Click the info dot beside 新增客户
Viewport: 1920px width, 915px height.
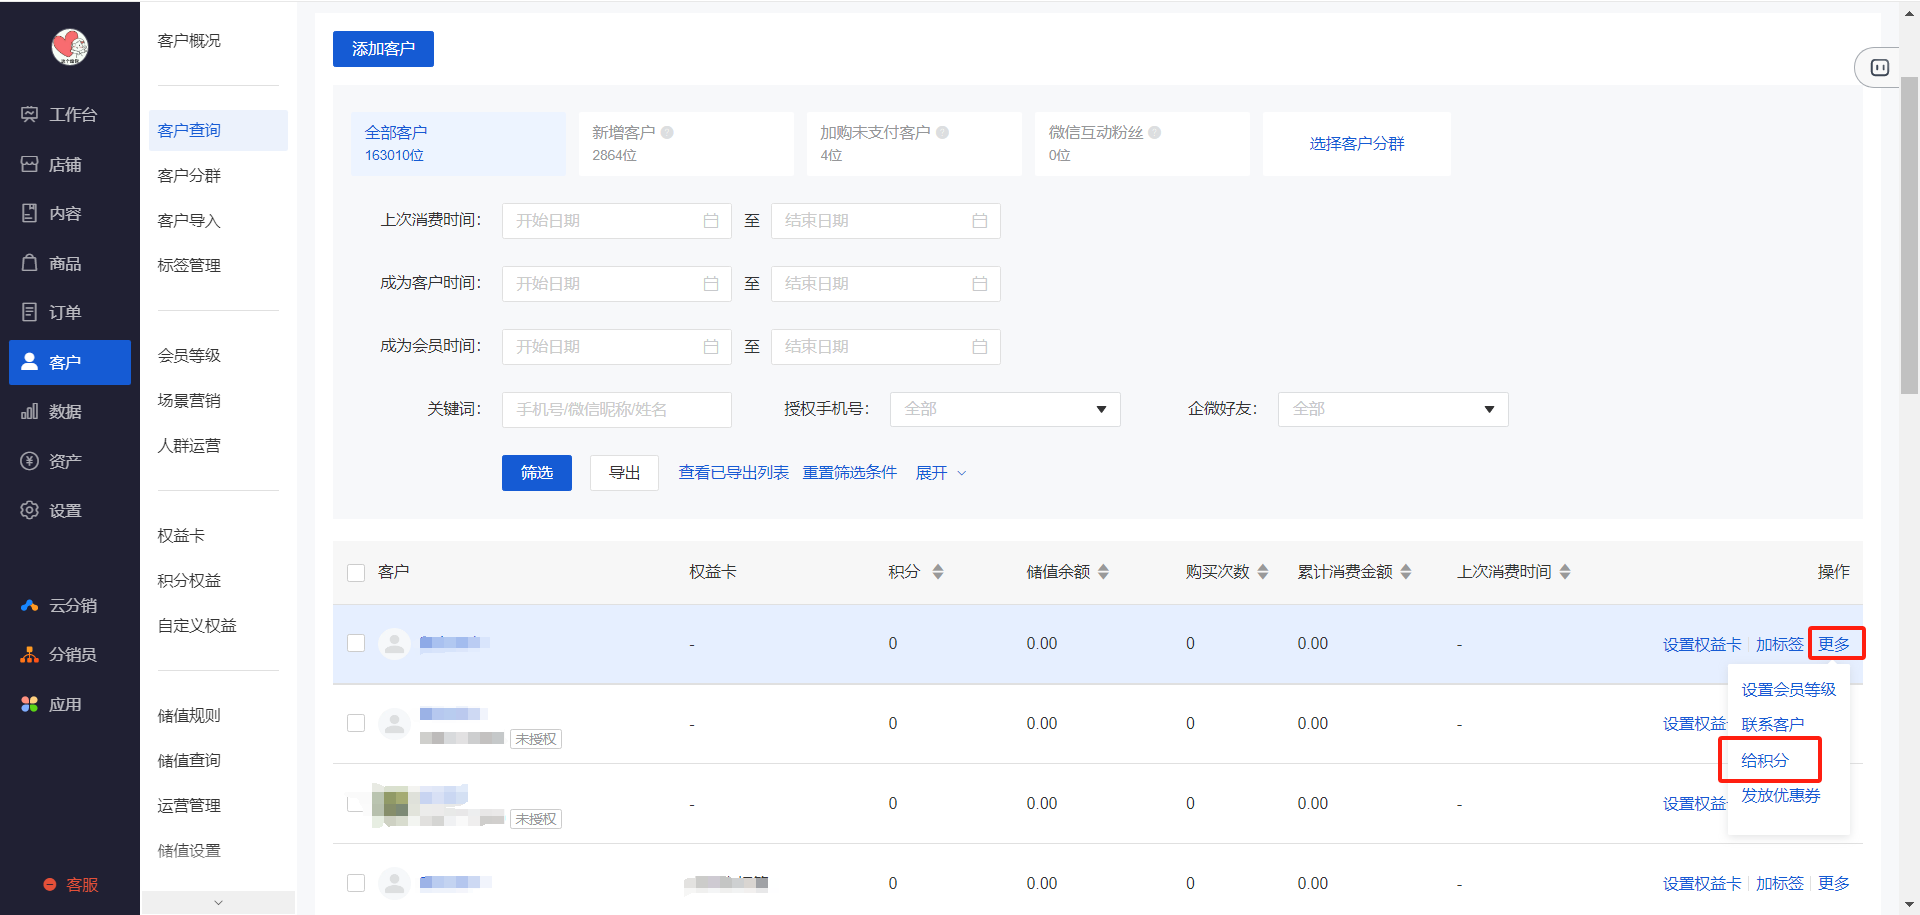click(667, 132)
